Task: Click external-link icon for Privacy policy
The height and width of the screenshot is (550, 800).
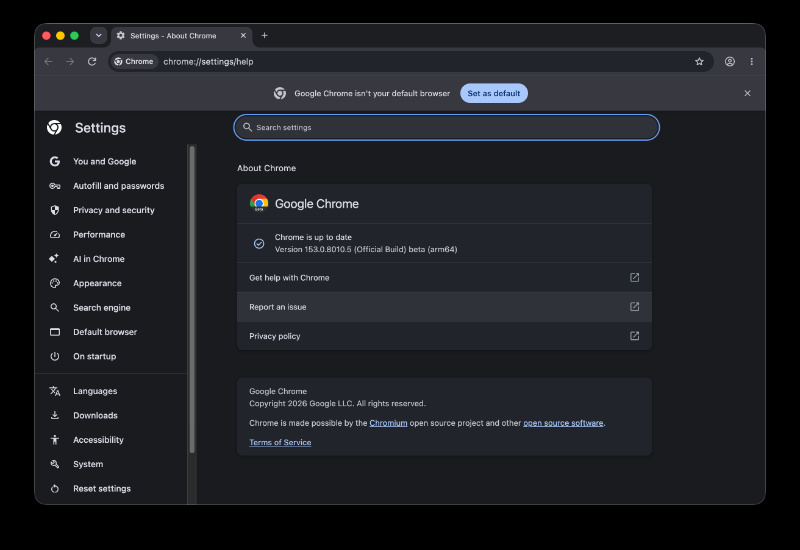Action: [x=634, y=336]
